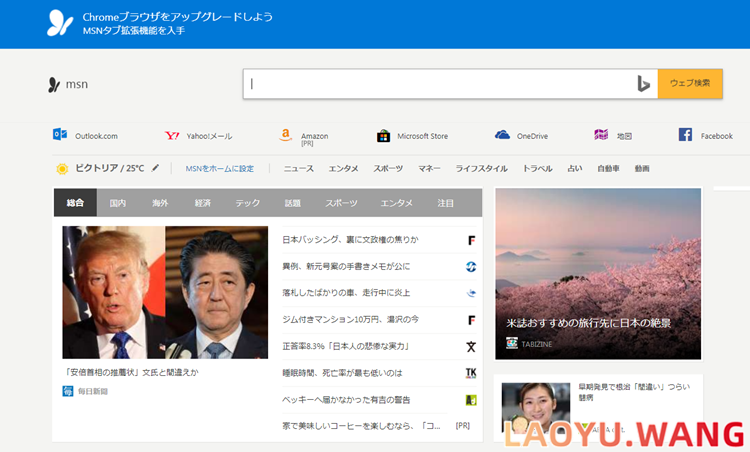
Task: Open the Microsoft Store bag icon
Action: click(383, 136)
